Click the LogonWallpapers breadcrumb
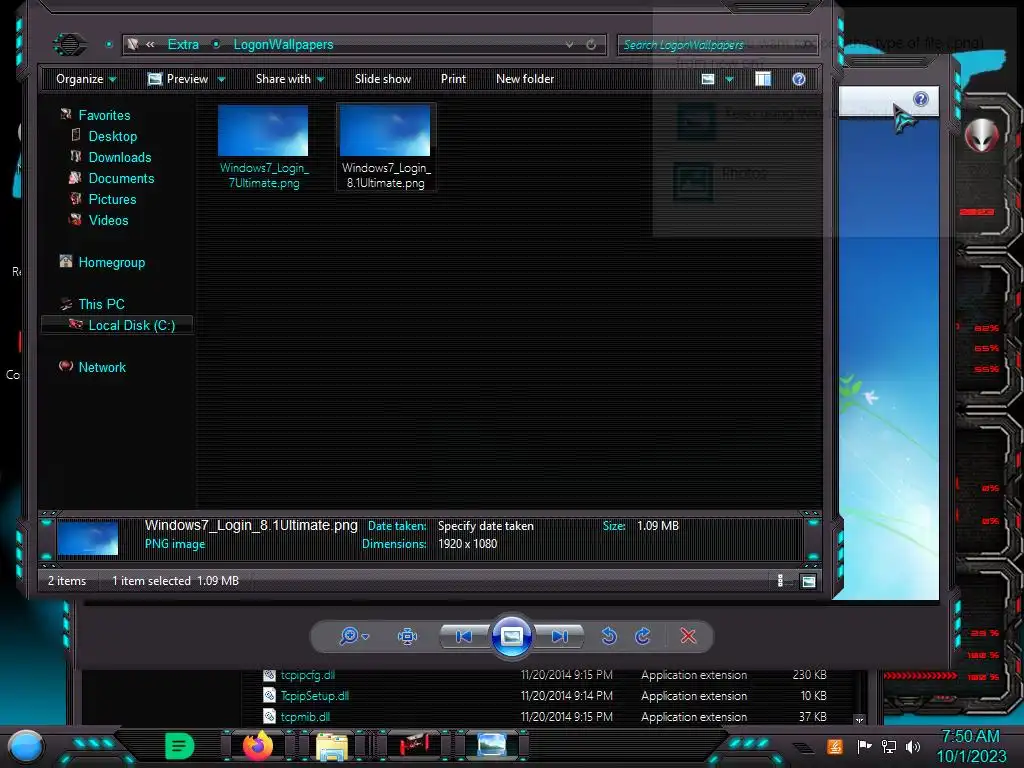 [283, 44]
